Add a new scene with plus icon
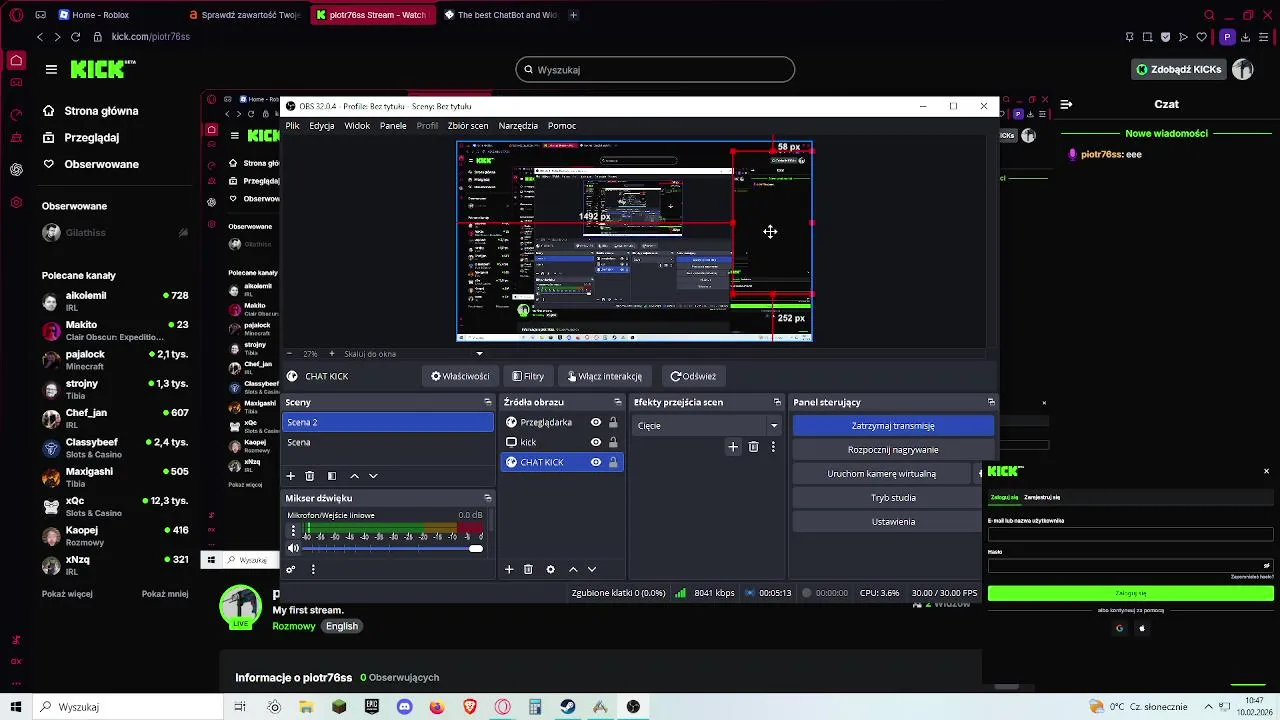The width and height of the screenshot is (1280, 720). click(291, 476)
